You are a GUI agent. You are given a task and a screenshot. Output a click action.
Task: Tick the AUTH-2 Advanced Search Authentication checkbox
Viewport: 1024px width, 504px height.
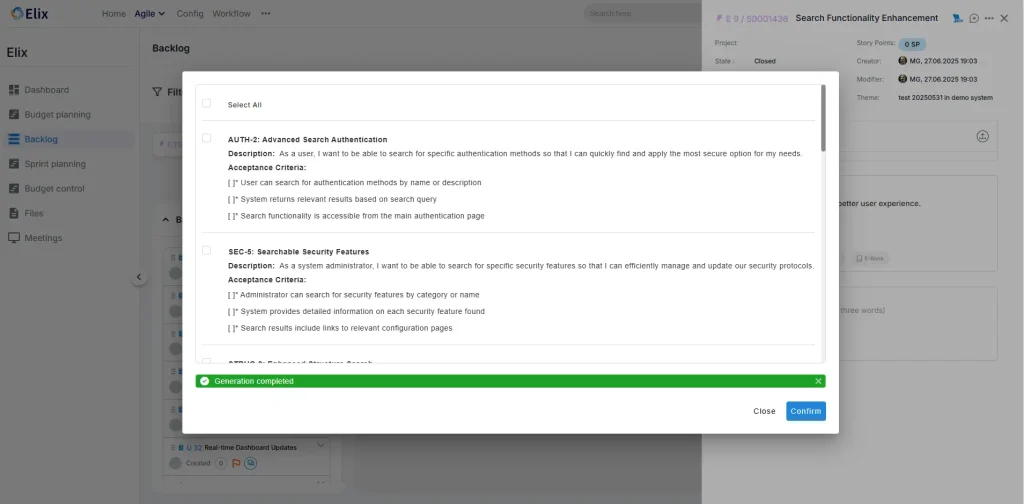click(x=207, y=139)
